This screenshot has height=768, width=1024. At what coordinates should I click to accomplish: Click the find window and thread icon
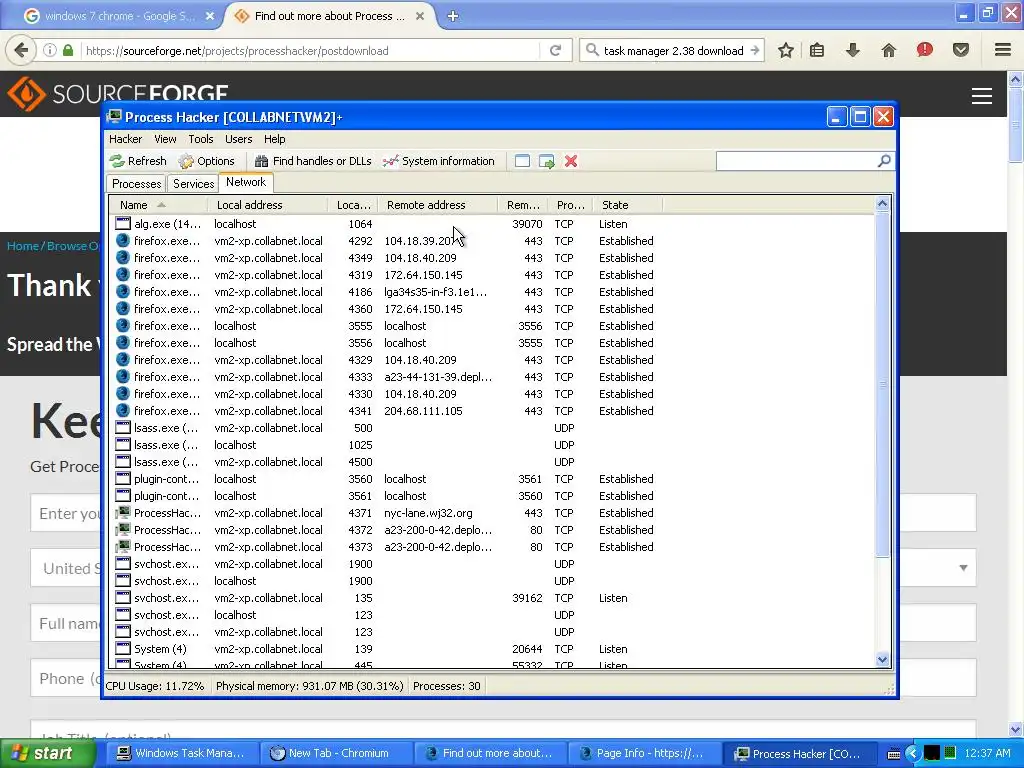[x=547, y=161]
